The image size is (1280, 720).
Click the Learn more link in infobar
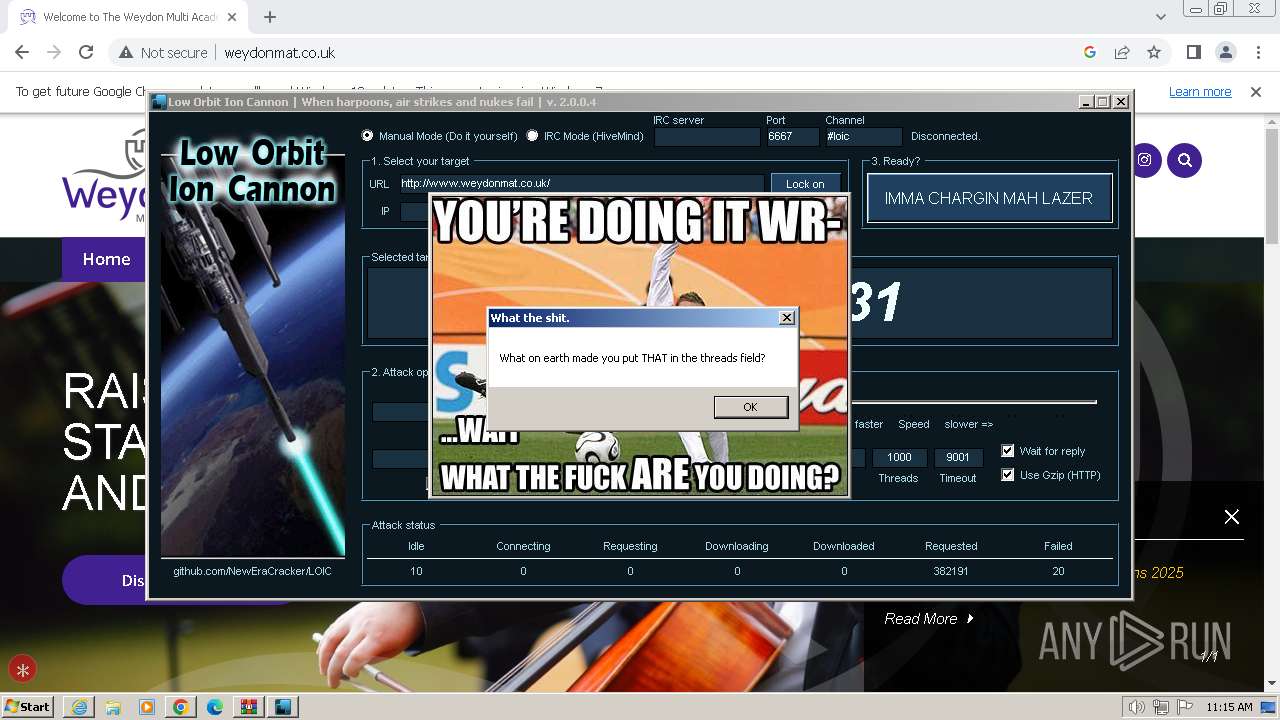(1200, 91)
